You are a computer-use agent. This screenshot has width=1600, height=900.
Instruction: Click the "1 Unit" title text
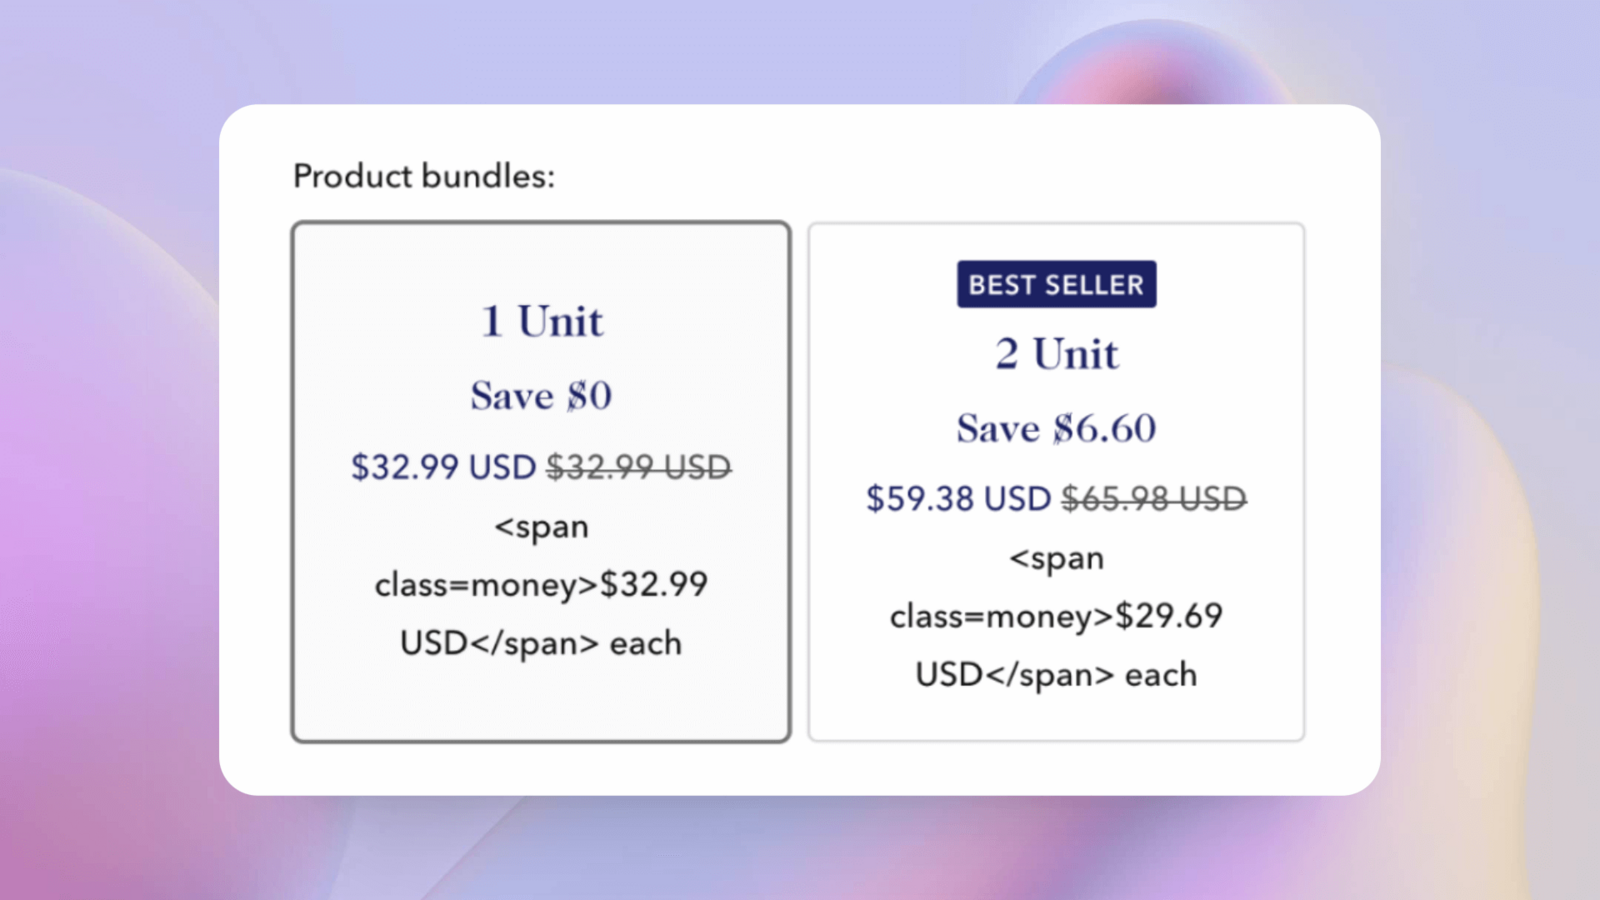click(542, 322)
